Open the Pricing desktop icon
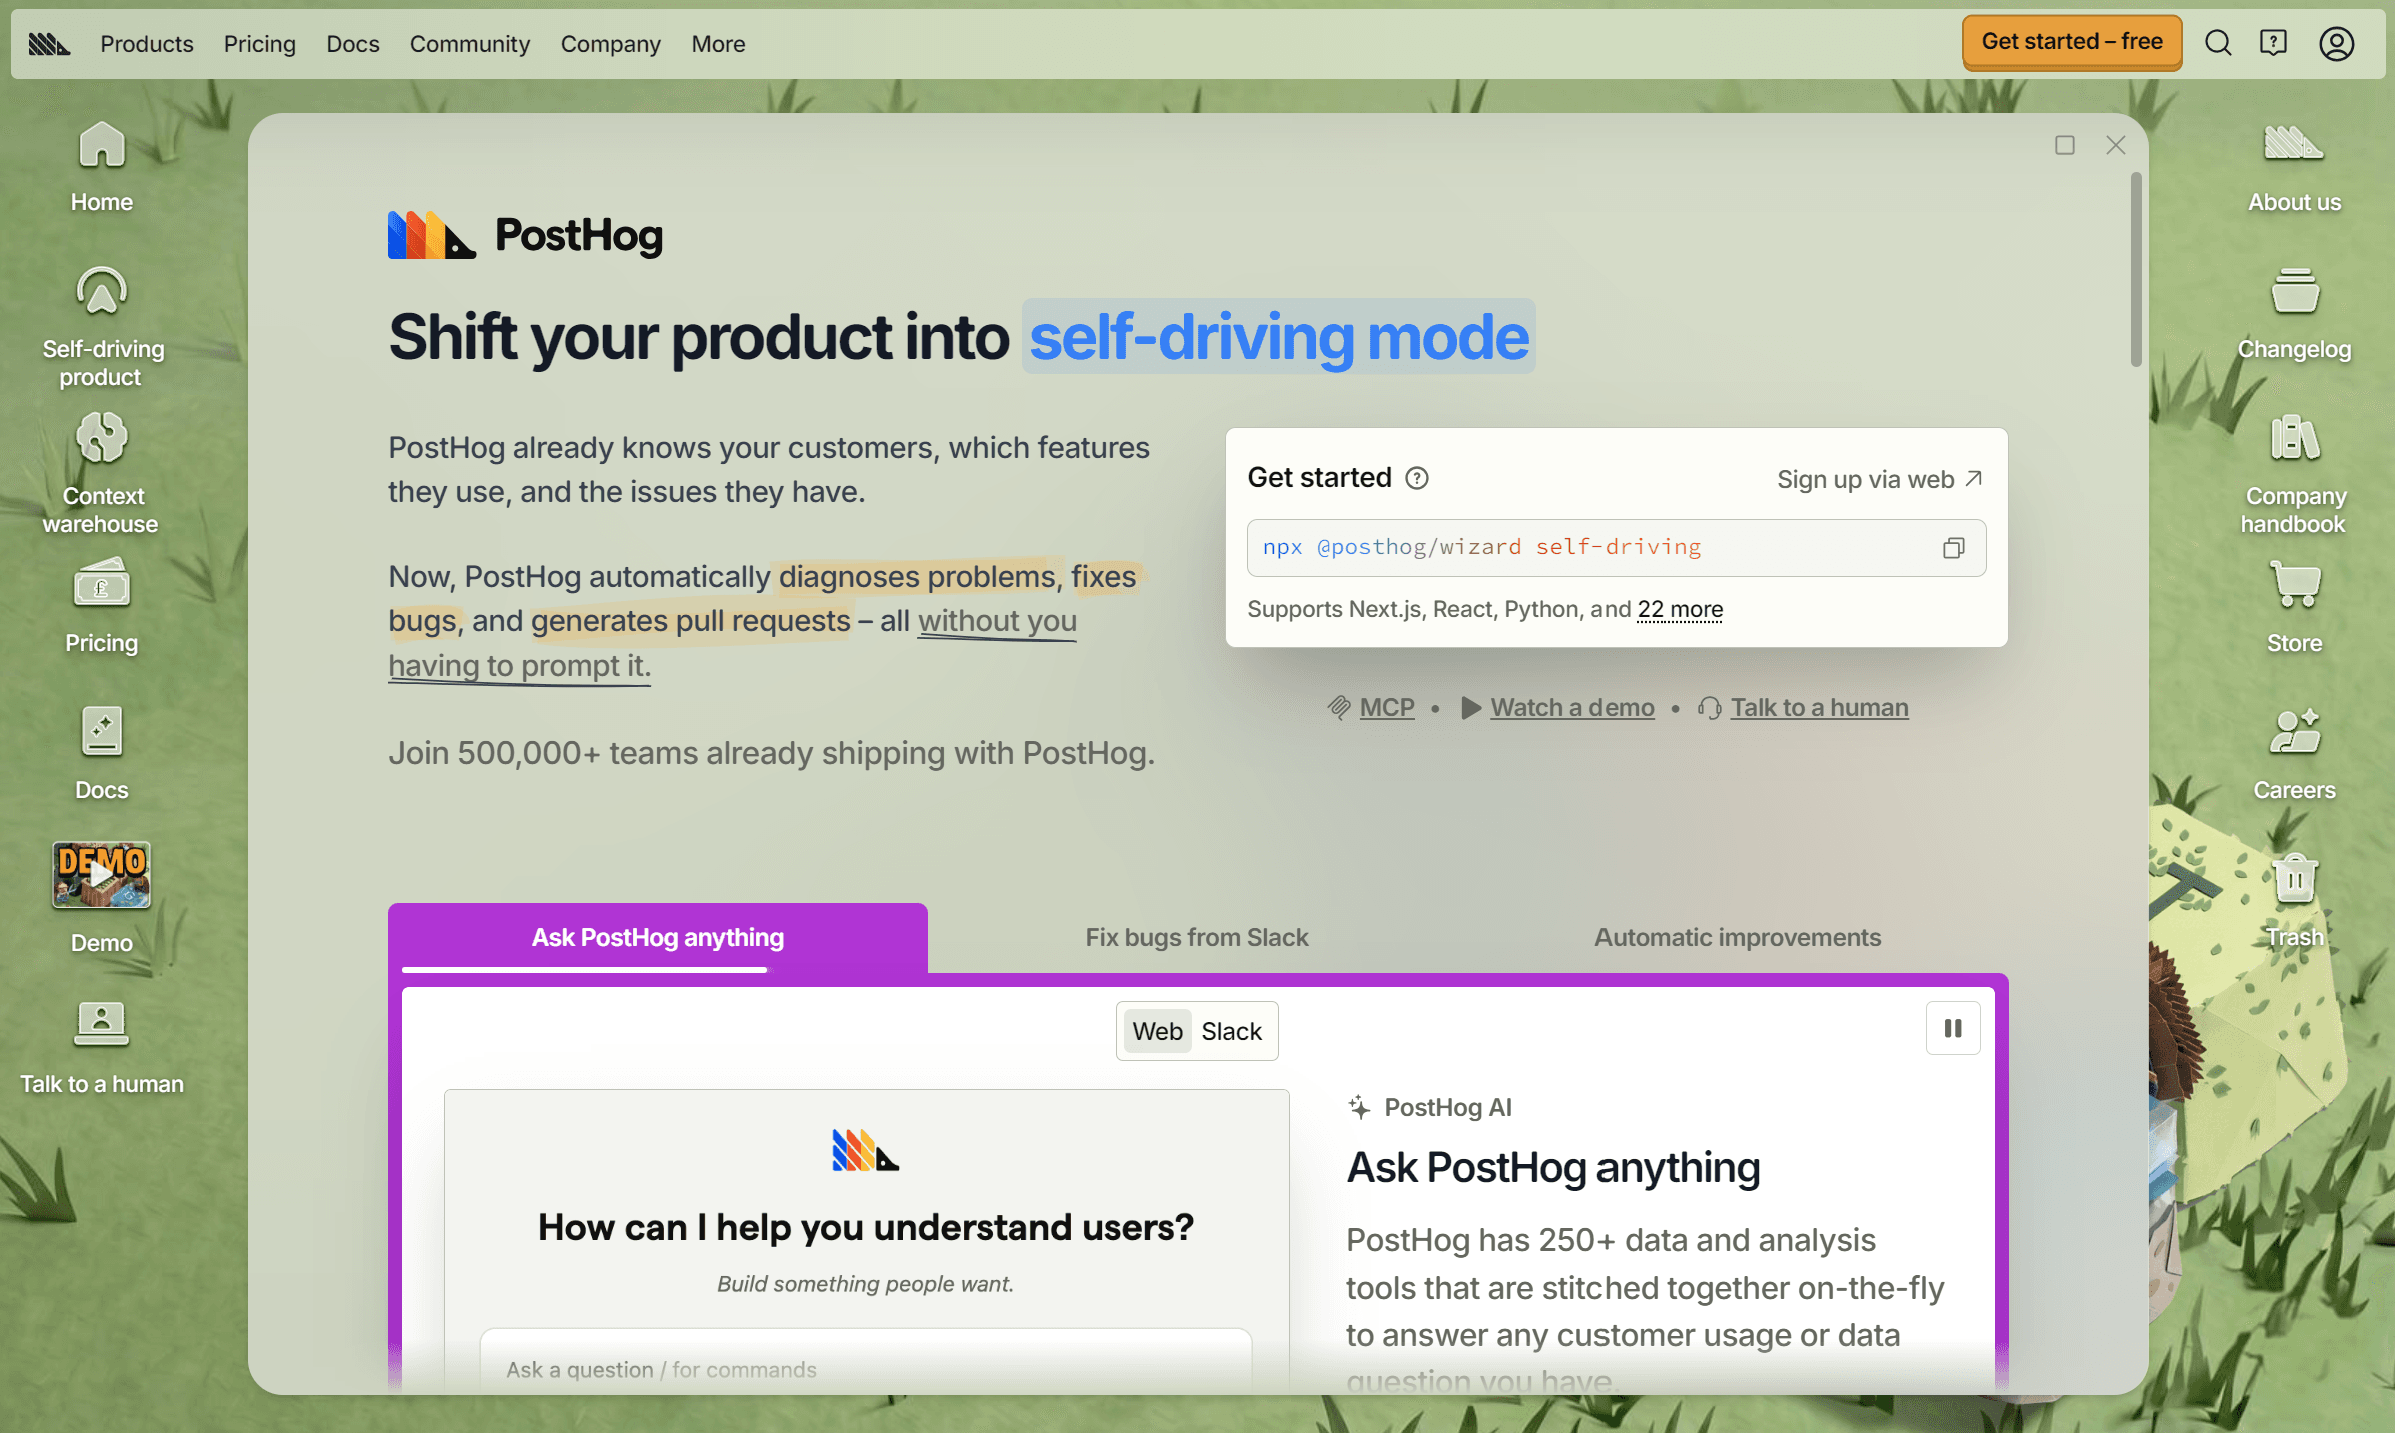This screenshot has width=2395, height=1433. tap(101, 606)
